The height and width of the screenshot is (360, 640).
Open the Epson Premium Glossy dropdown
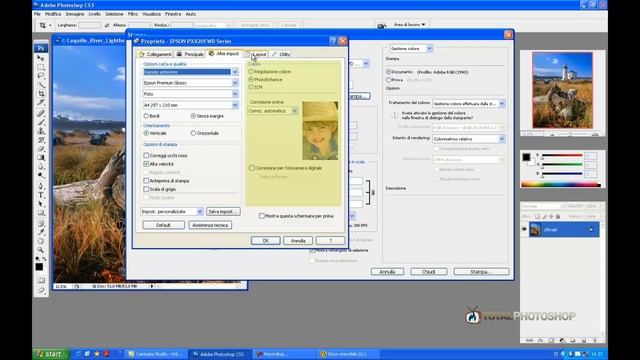pyautogui.click(x=235, y=83)
